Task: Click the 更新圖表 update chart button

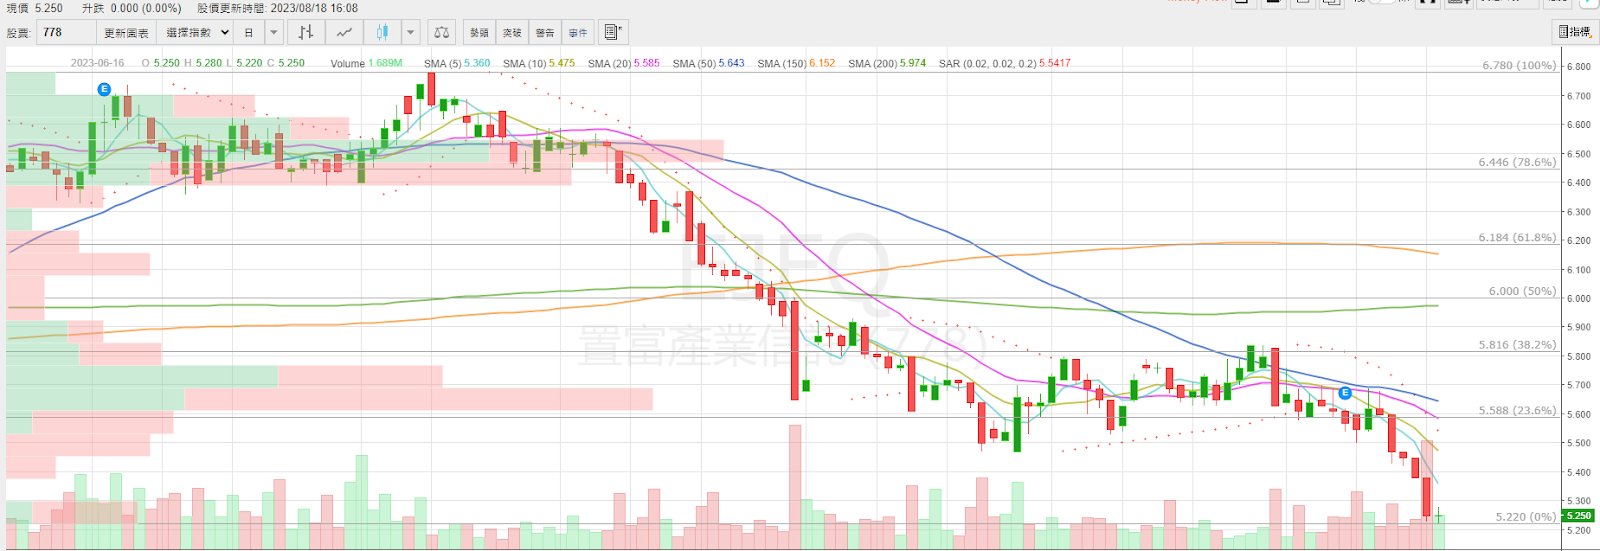Action: coord(127,32)
